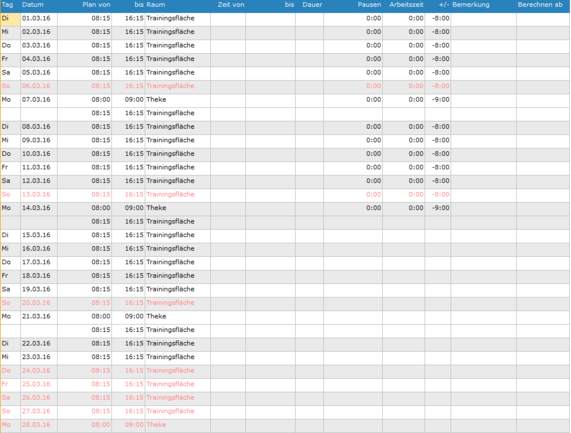
Task: Click the Berechnen ab column header
Action: [540, 5]
